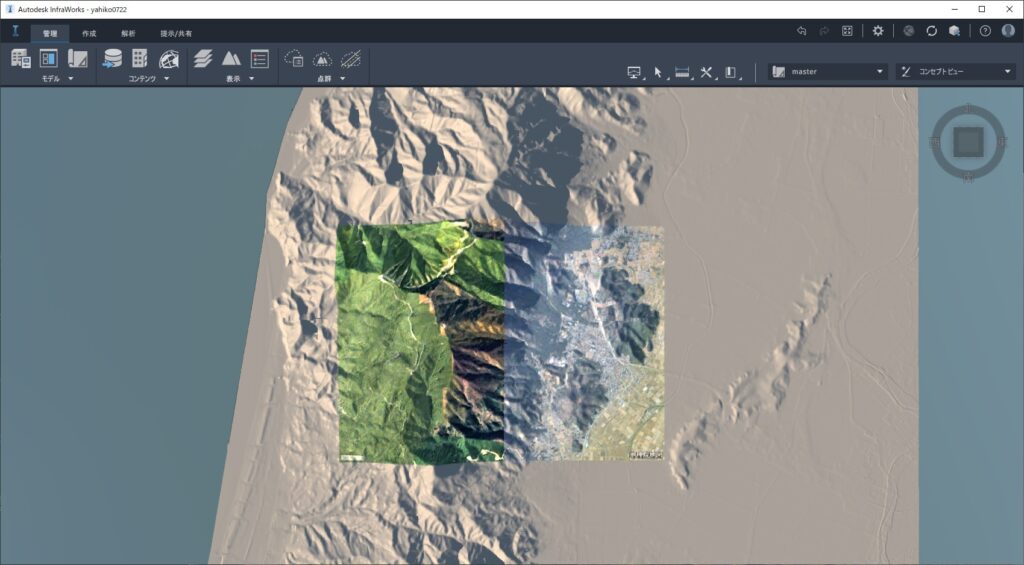Open the Data Sources database icon

(x=112, y=59)
